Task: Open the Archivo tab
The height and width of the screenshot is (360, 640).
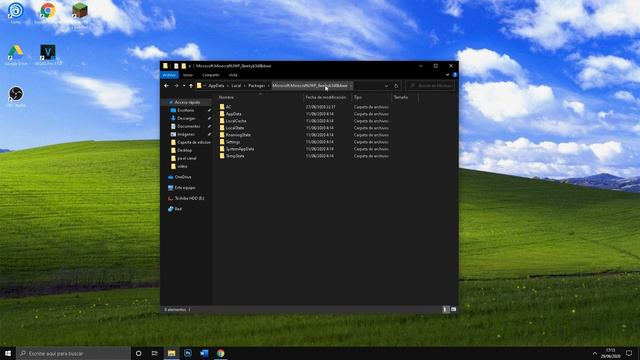Action: coord(169,75)
